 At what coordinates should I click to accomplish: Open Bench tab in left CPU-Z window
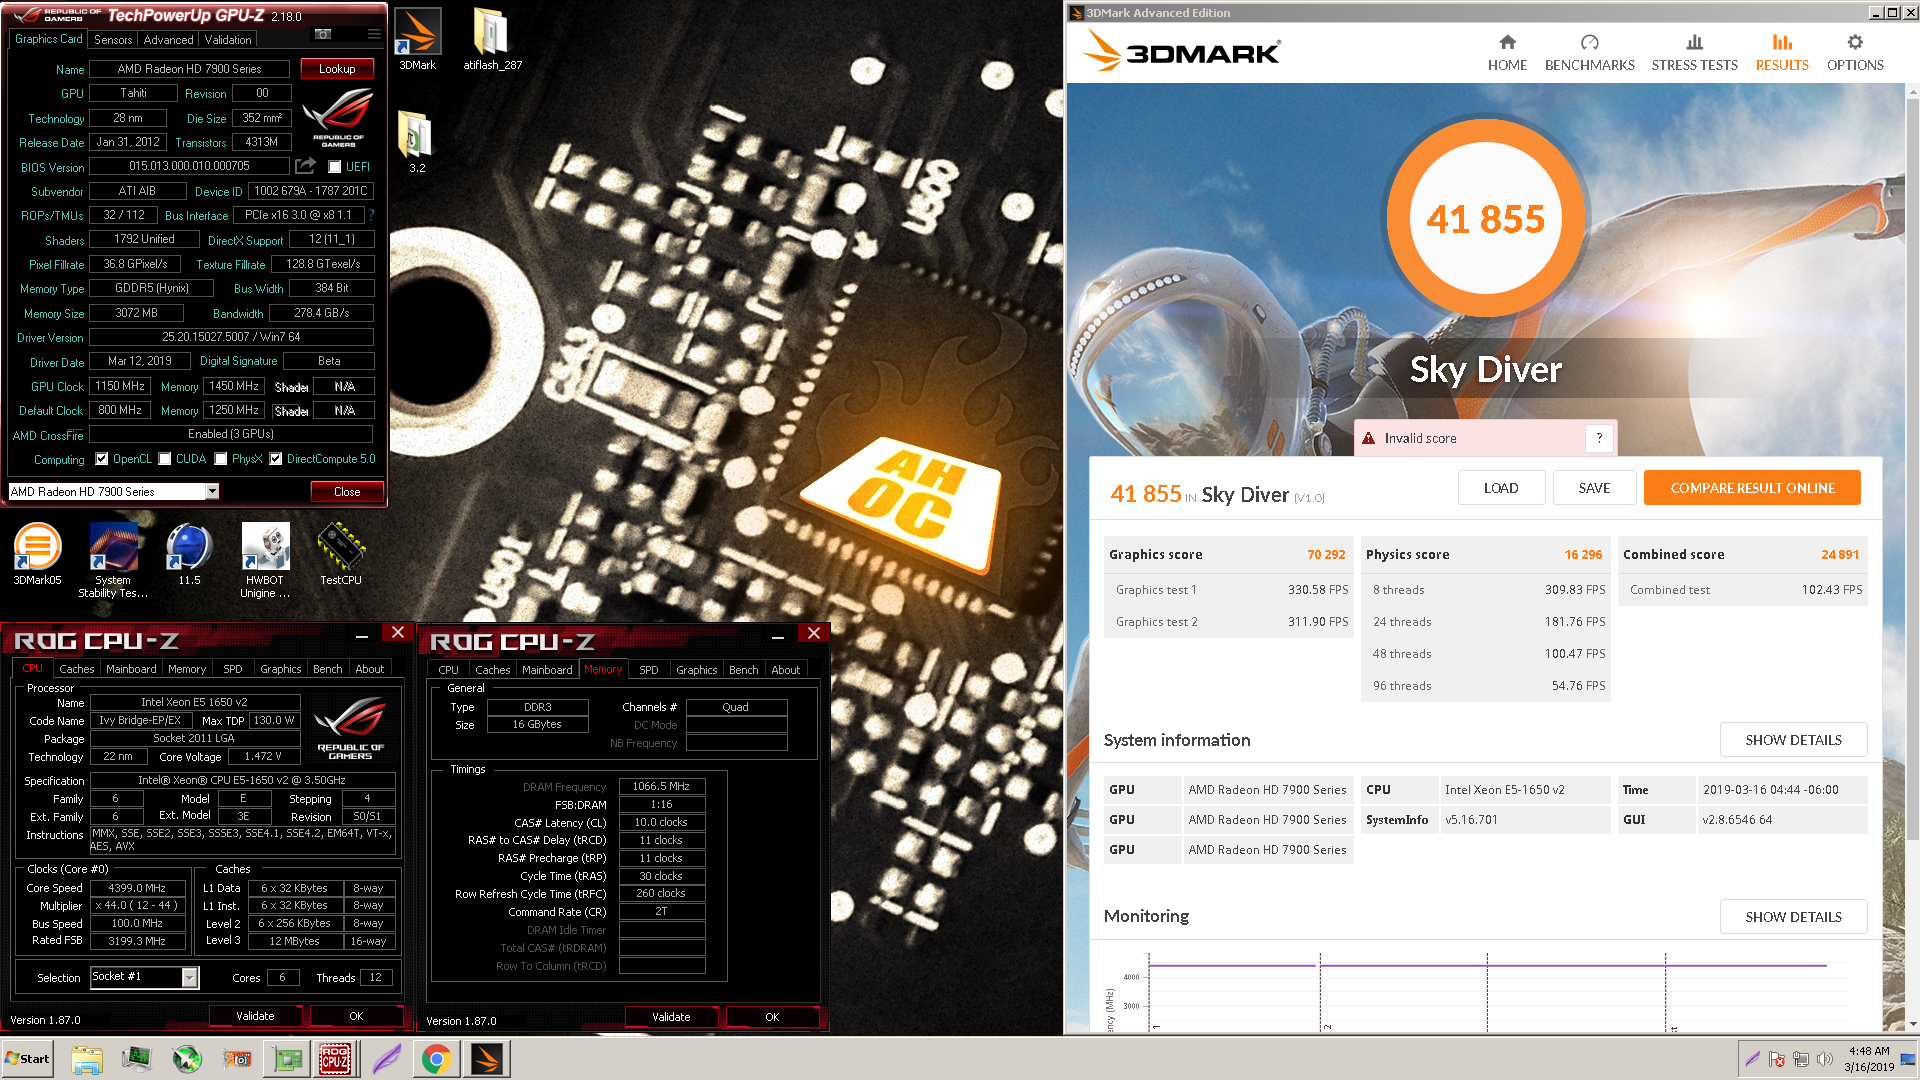point(328,669)
